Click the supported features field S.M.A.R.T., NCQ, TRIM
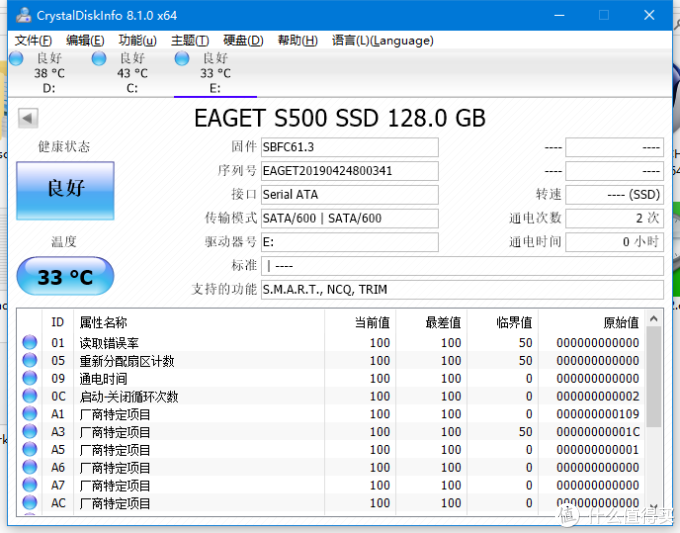This screenshot has height=533, width=680. pyautogui.click(x=462, y=289)
